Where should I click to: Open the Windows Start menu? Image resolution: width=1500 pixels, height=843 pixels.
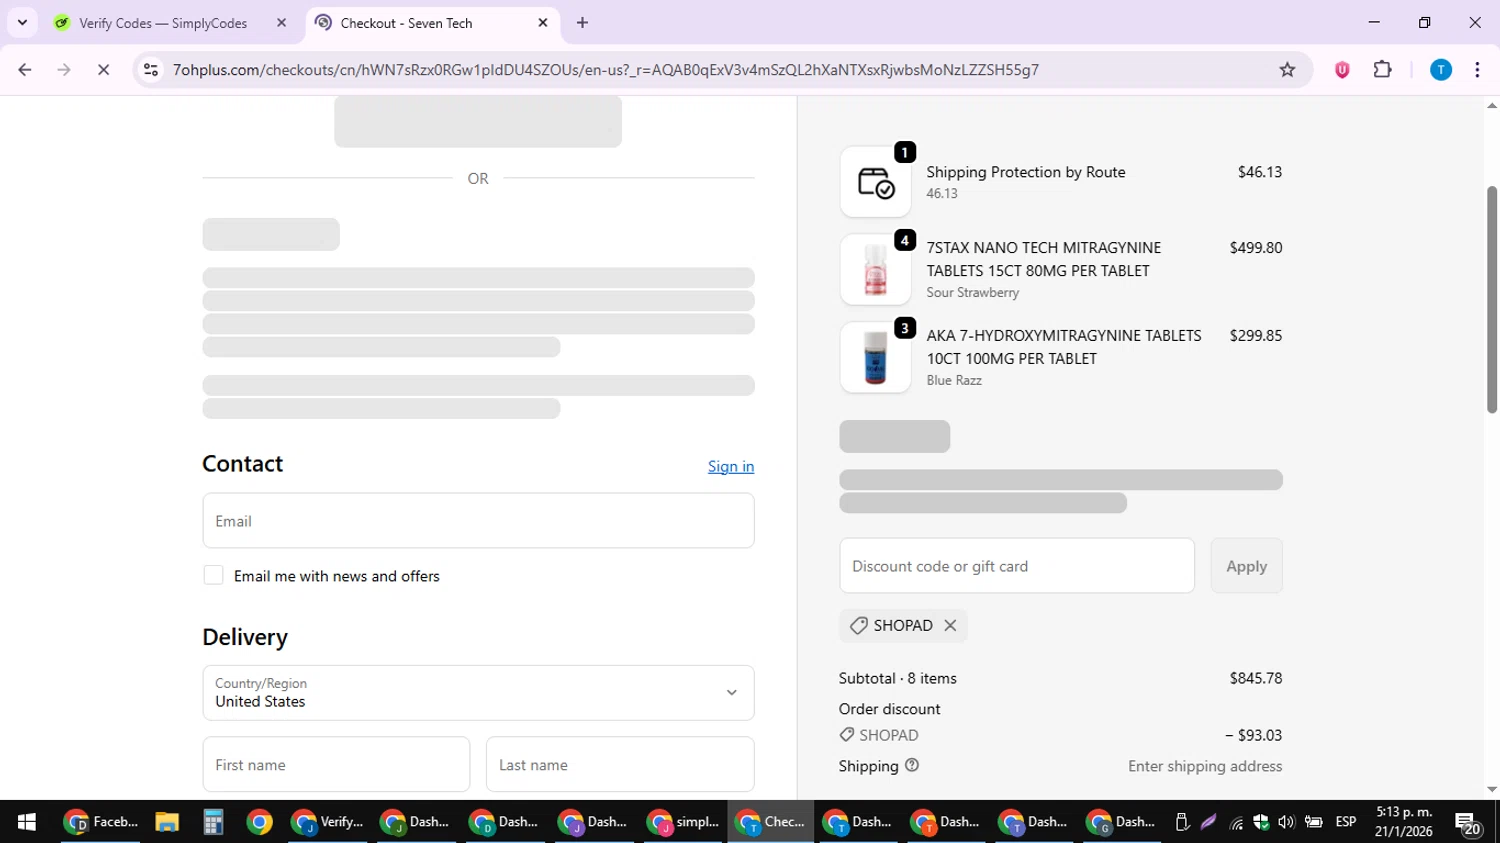click(27, 822)
